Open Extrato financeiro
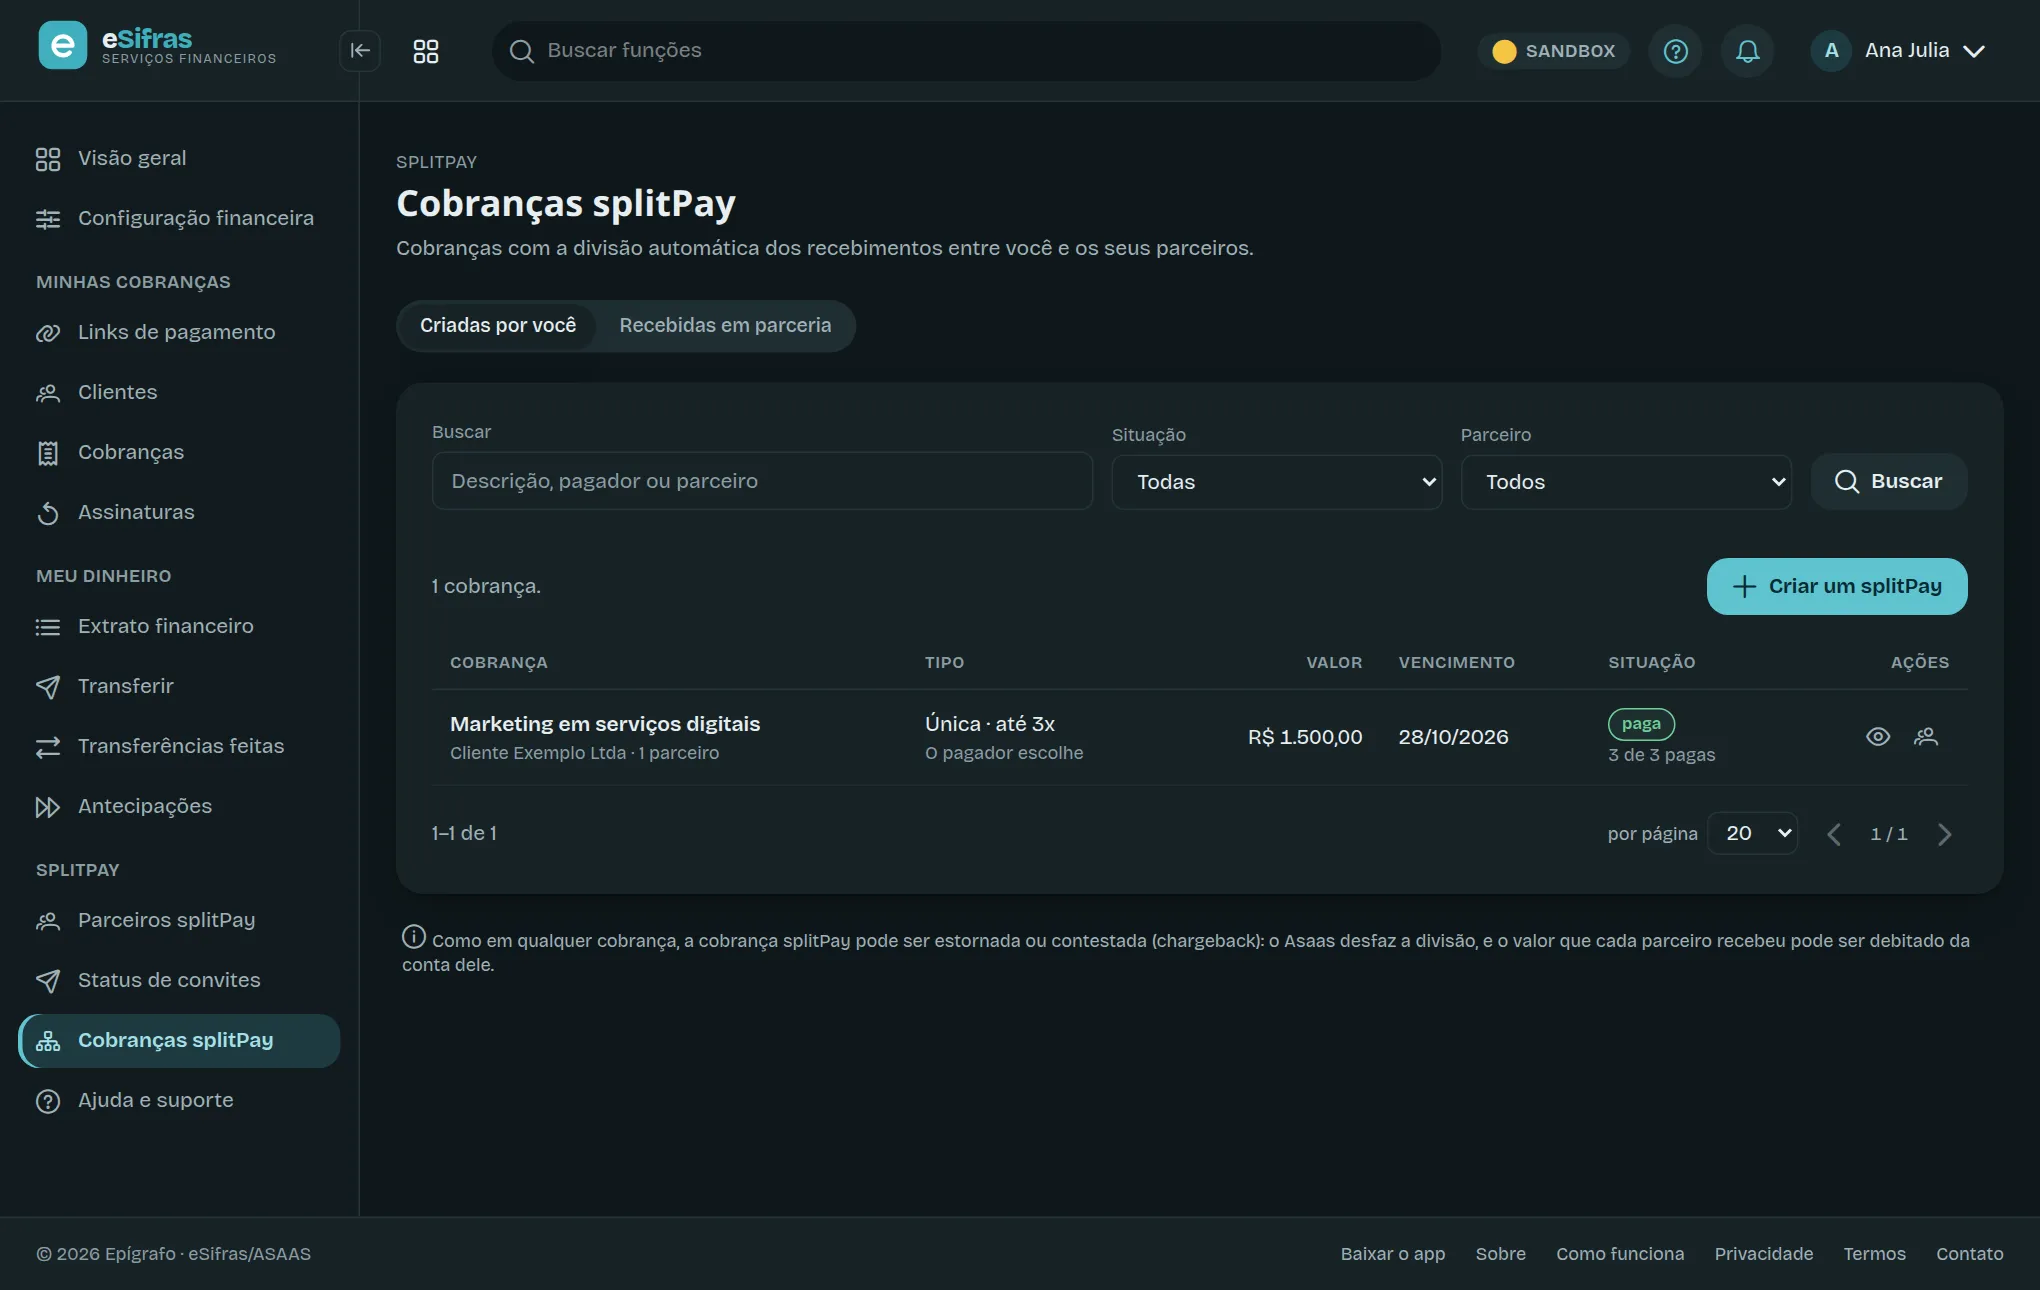The image size is (2040, 1290). (180, 626)
